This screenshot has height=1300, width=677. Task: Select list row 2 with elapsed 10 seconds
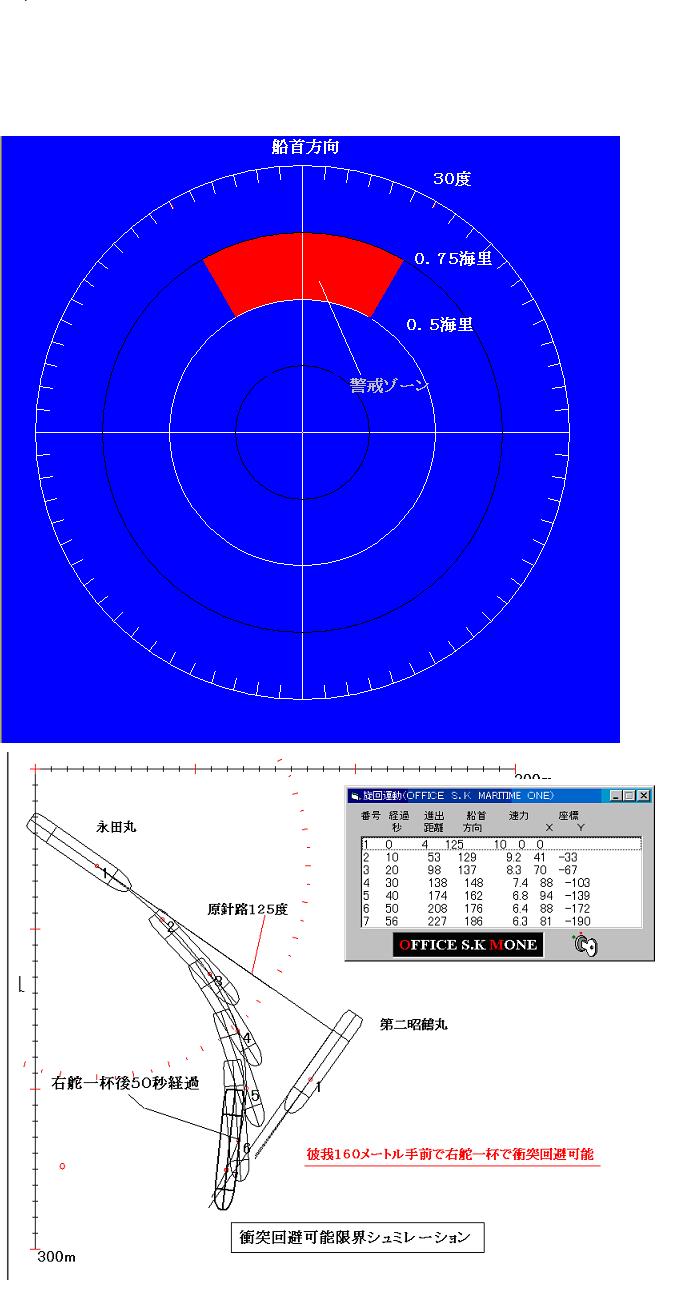click(x=500, y=857)
